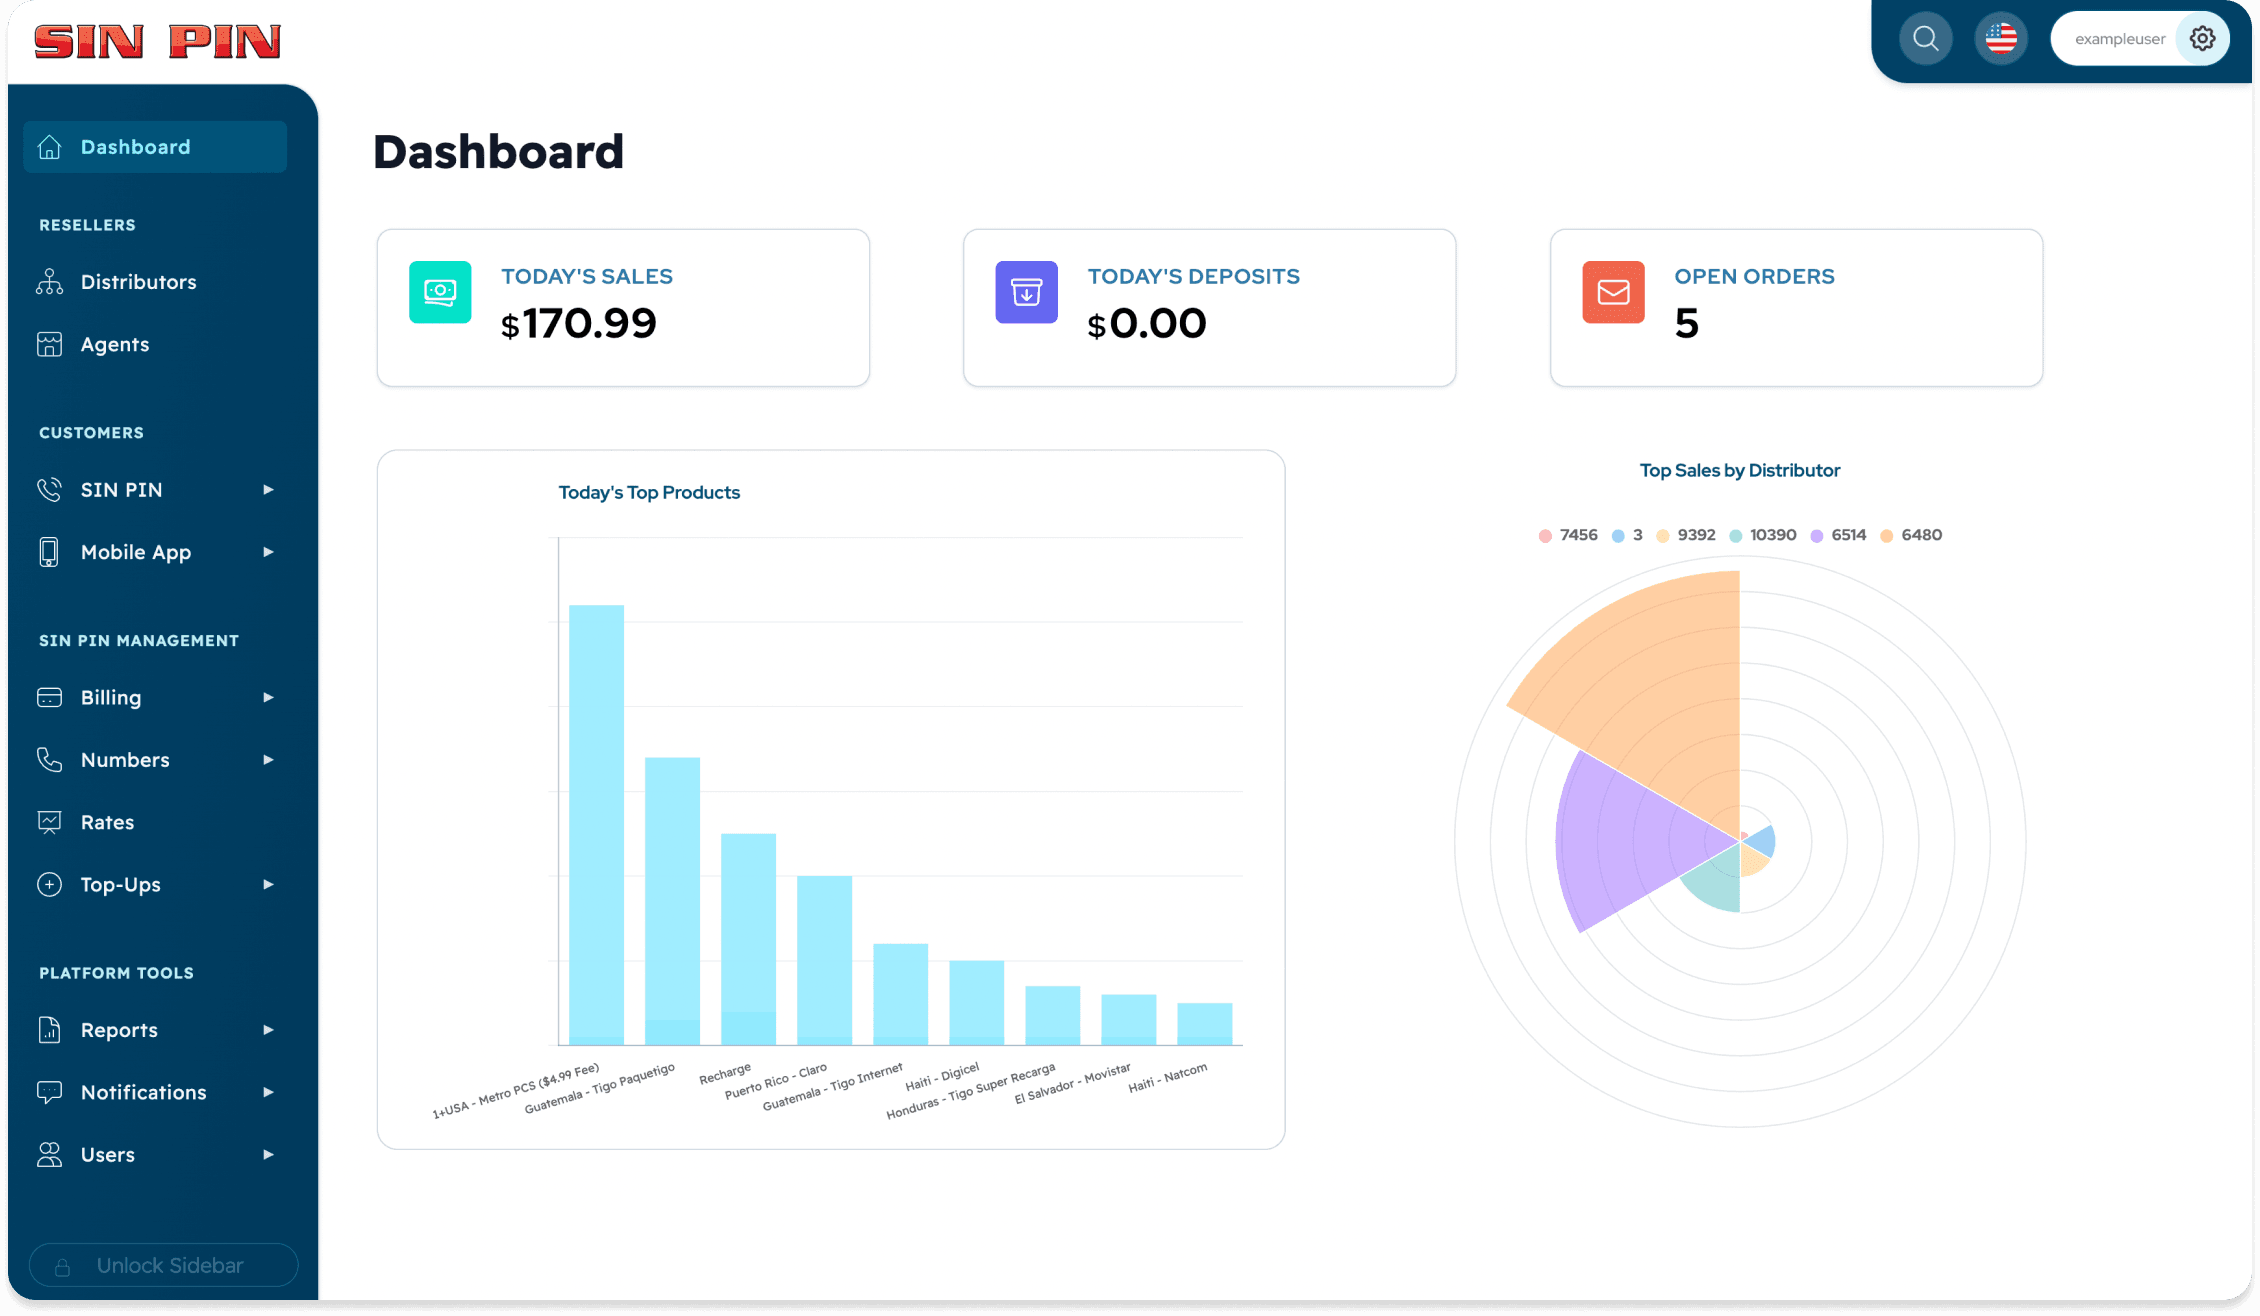The image size is (2260, 1316).
Task: Click the Unlock Sidebar button
Action: point(164,1265)
